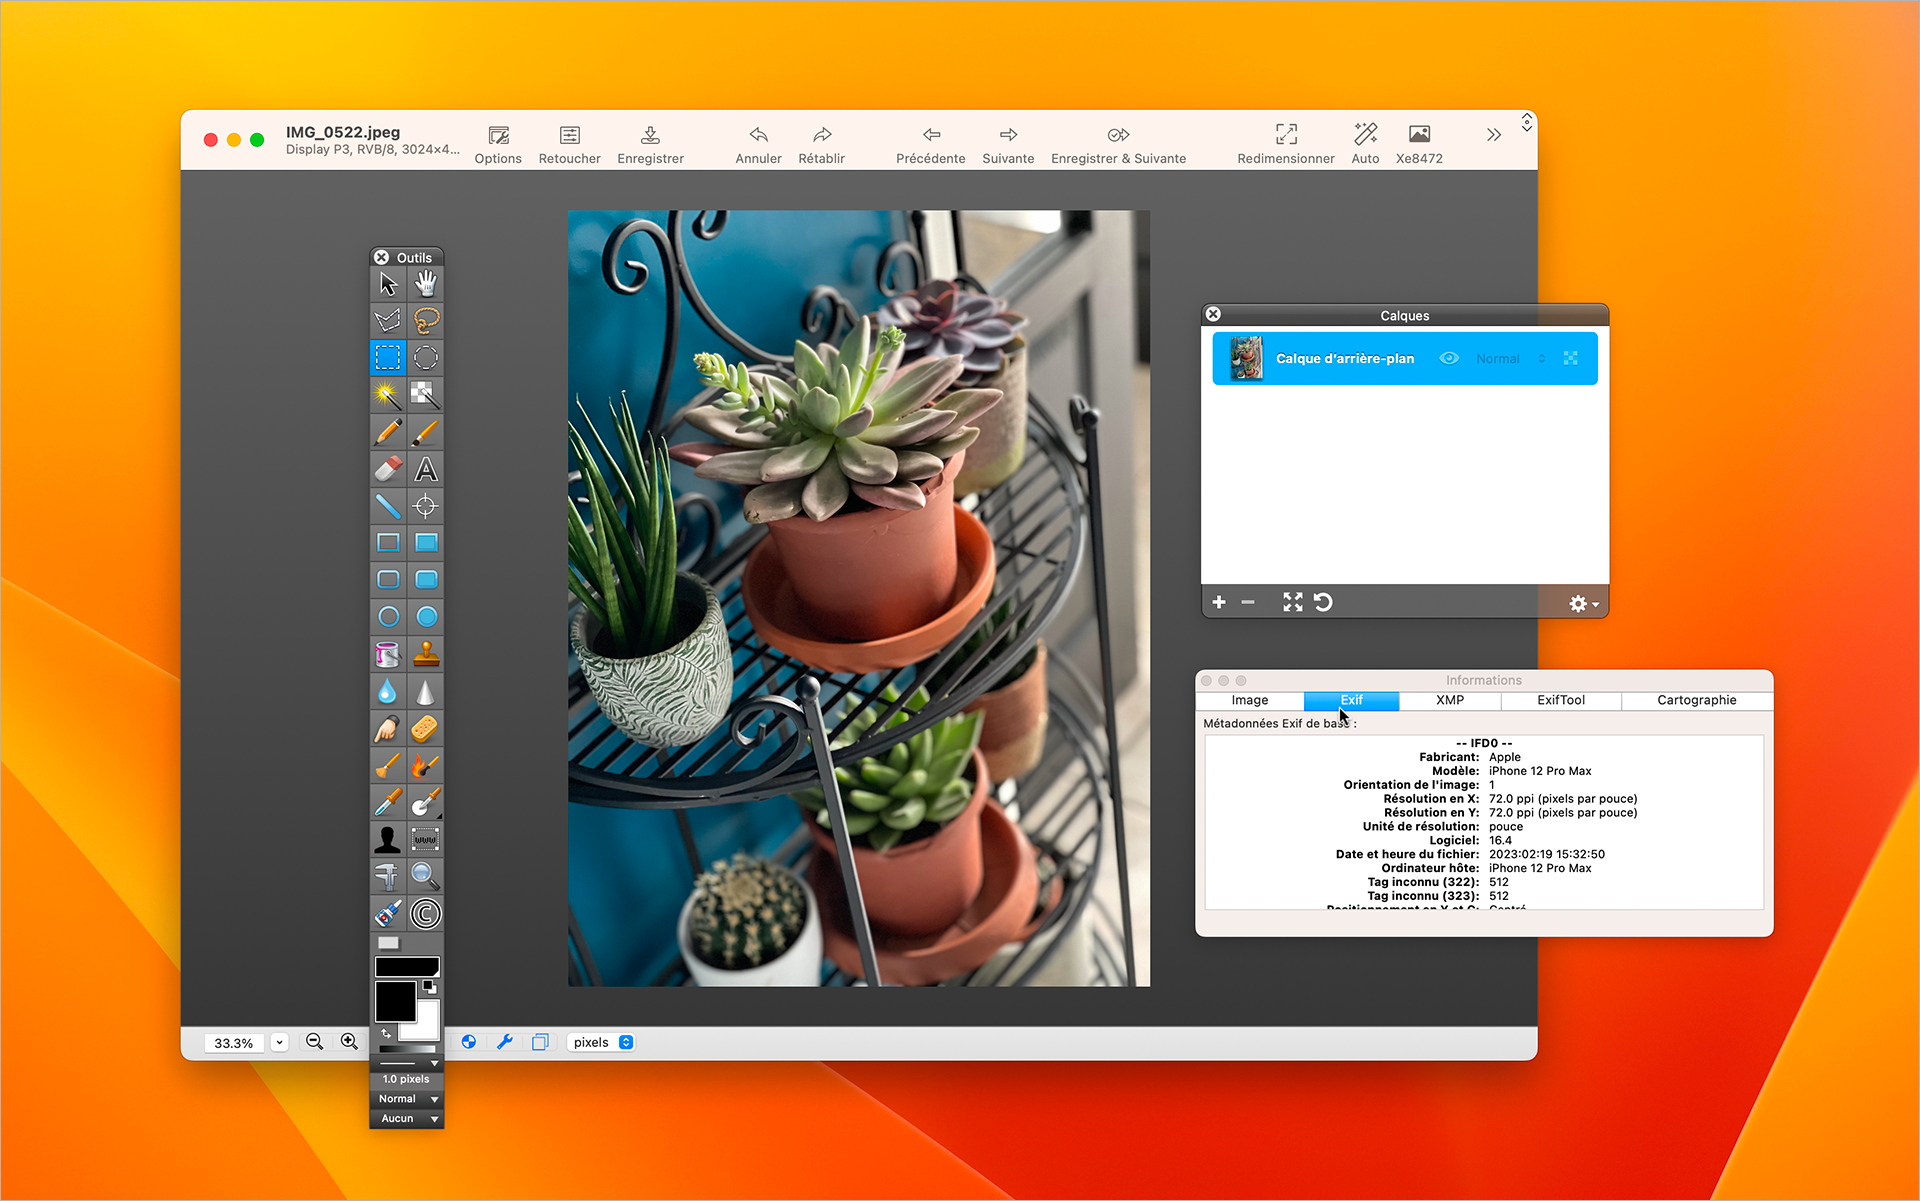The height and width of the screenshot is (1201, 1920).
Task: Select the Eyedropper tool
Action: coord(388,802)
